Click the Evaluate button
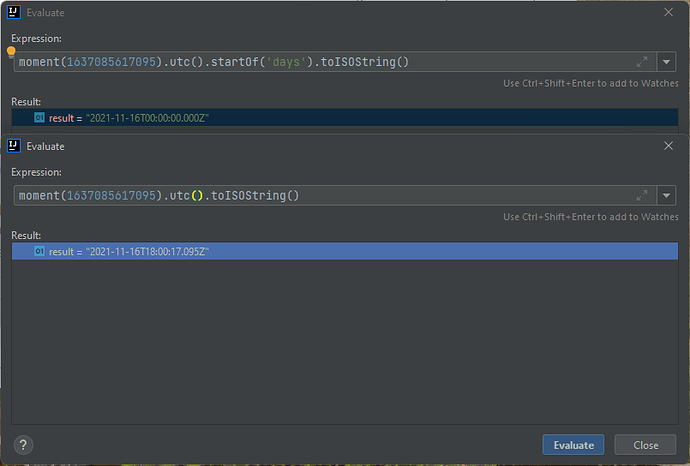 point(573,445)
